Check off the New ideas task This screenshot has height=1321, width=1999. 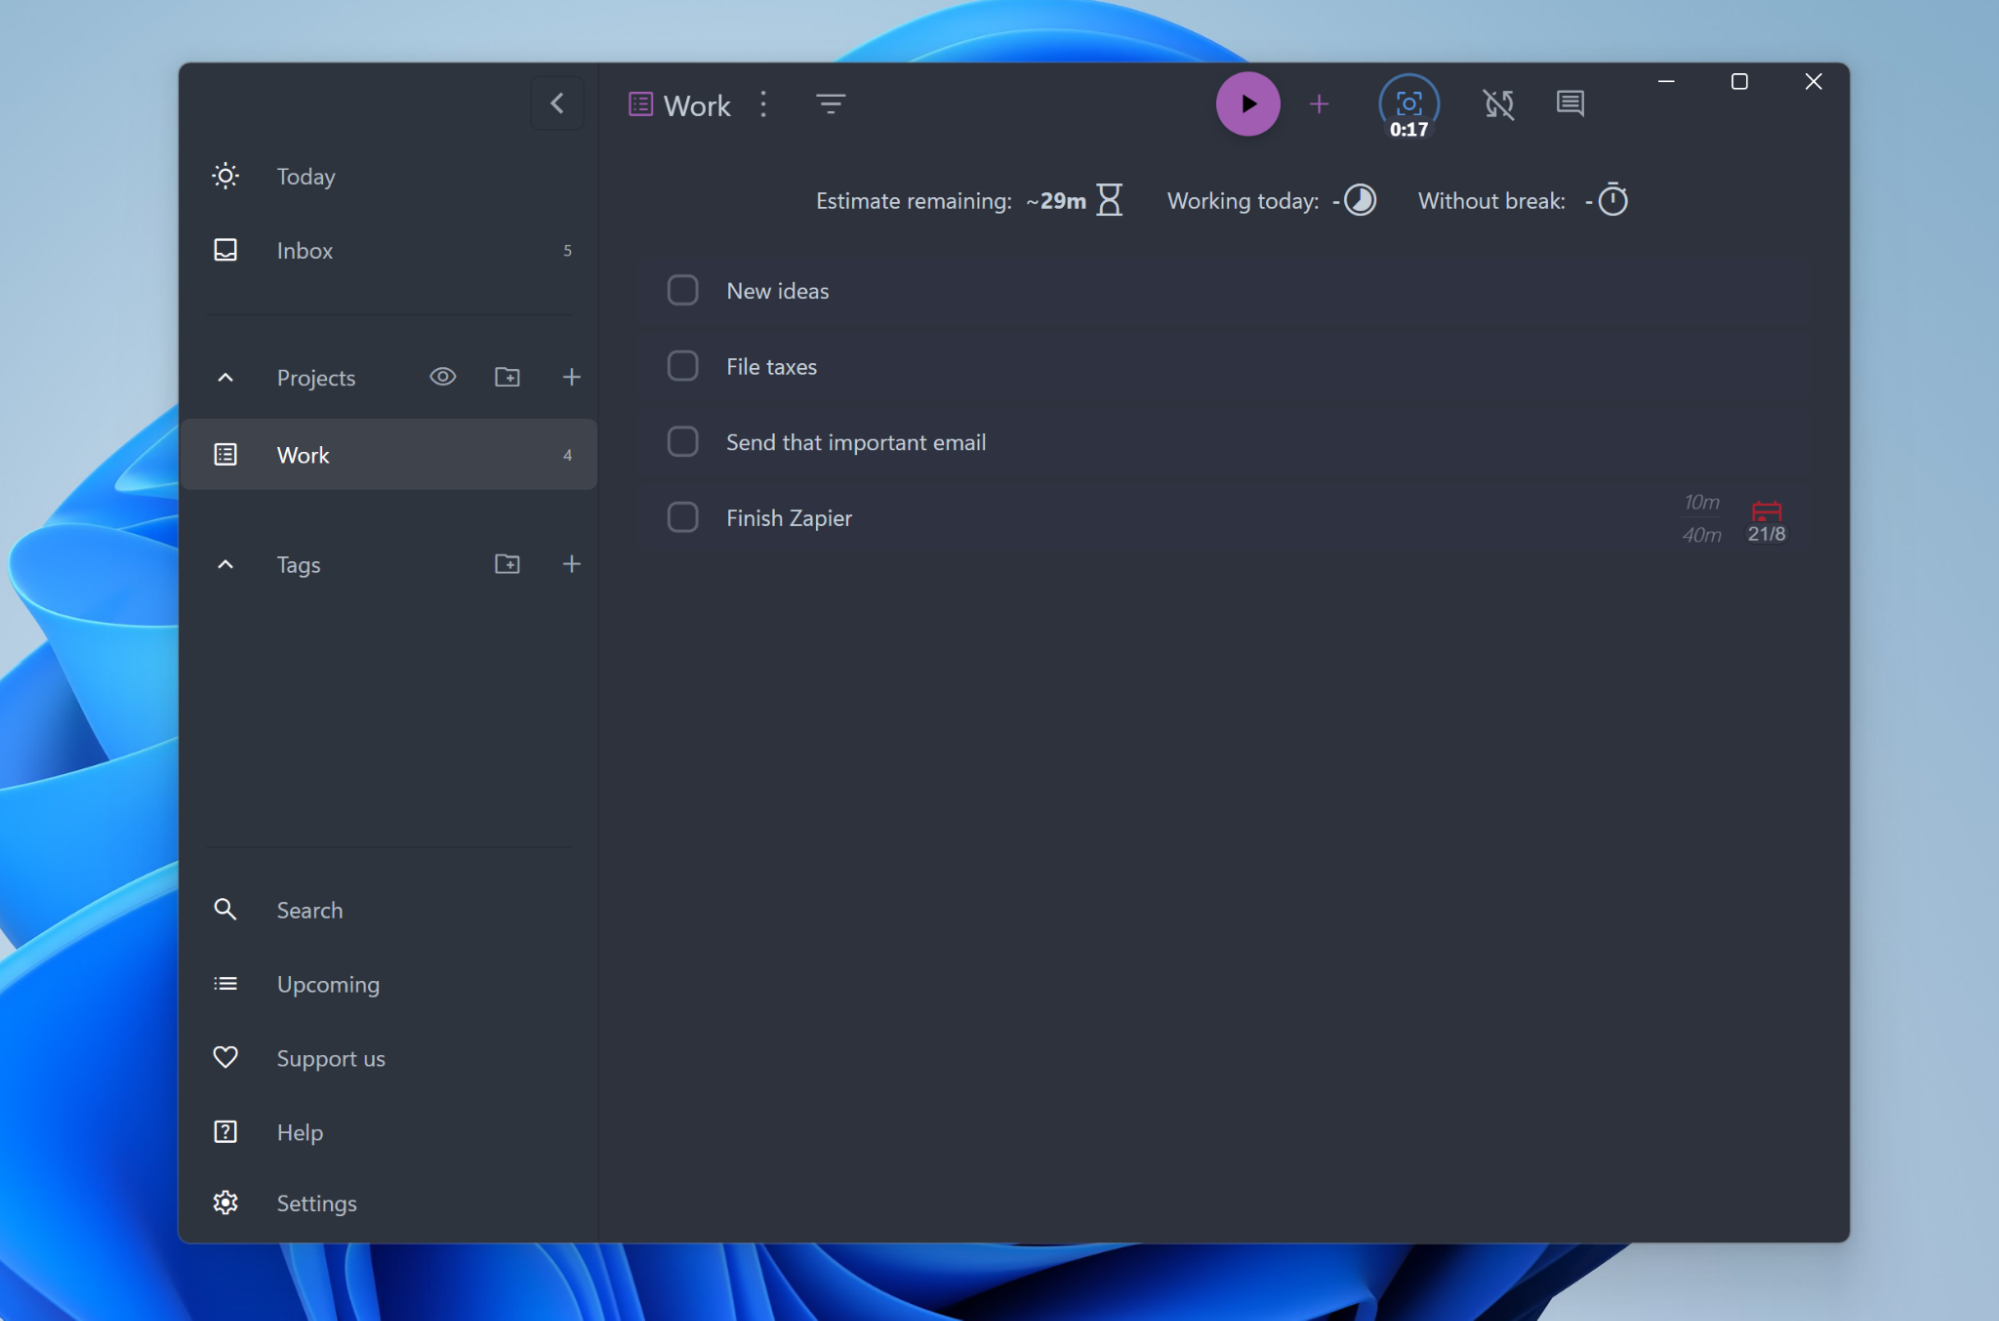pos(683,290)
